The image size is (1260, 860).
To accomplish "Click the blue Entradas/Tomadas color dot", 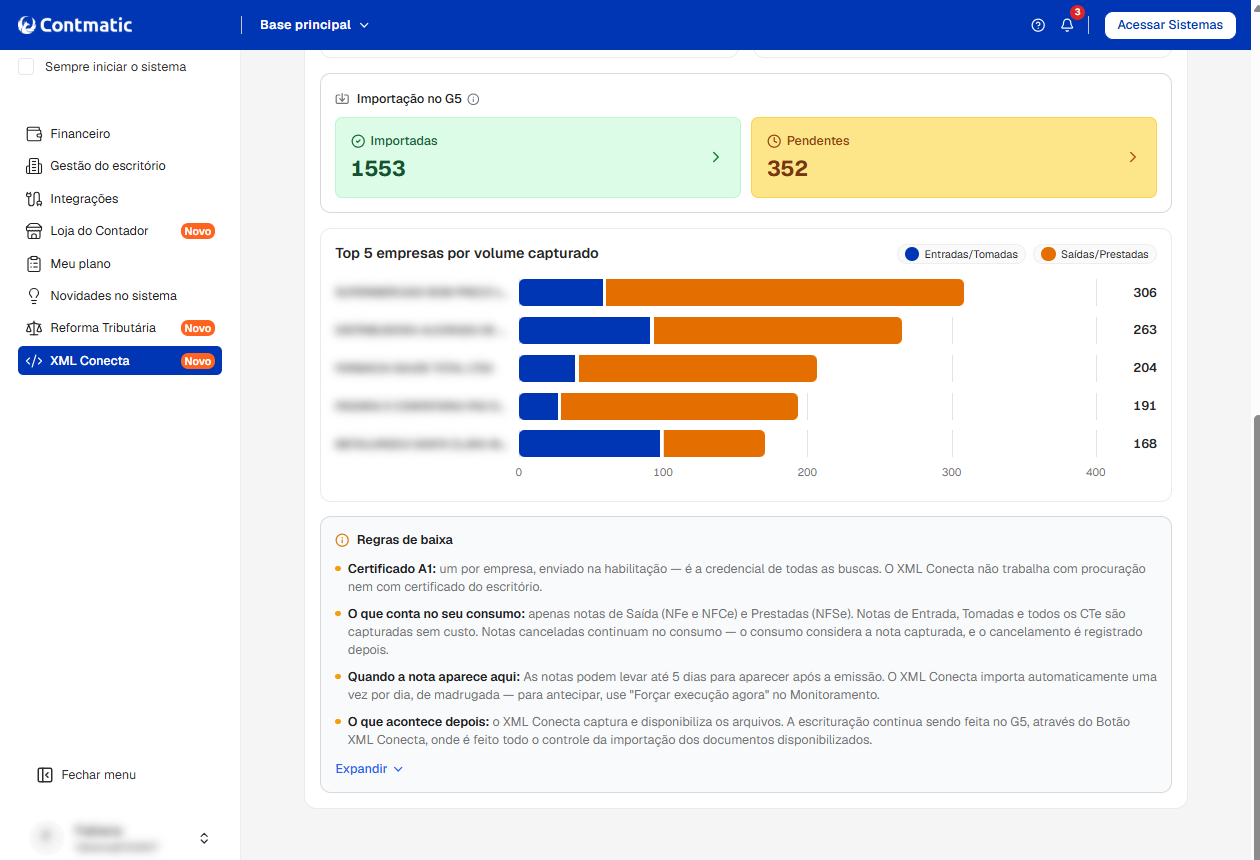I will click(x=912, y=254).
